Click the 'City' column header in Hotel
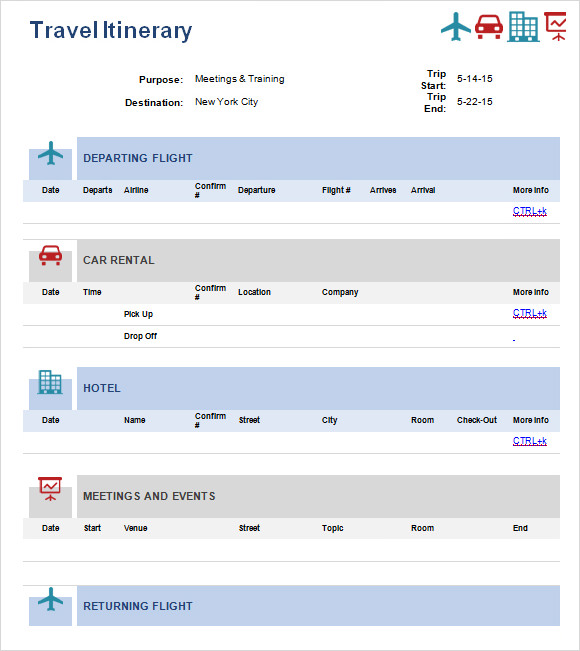 [x=330, y=420]
